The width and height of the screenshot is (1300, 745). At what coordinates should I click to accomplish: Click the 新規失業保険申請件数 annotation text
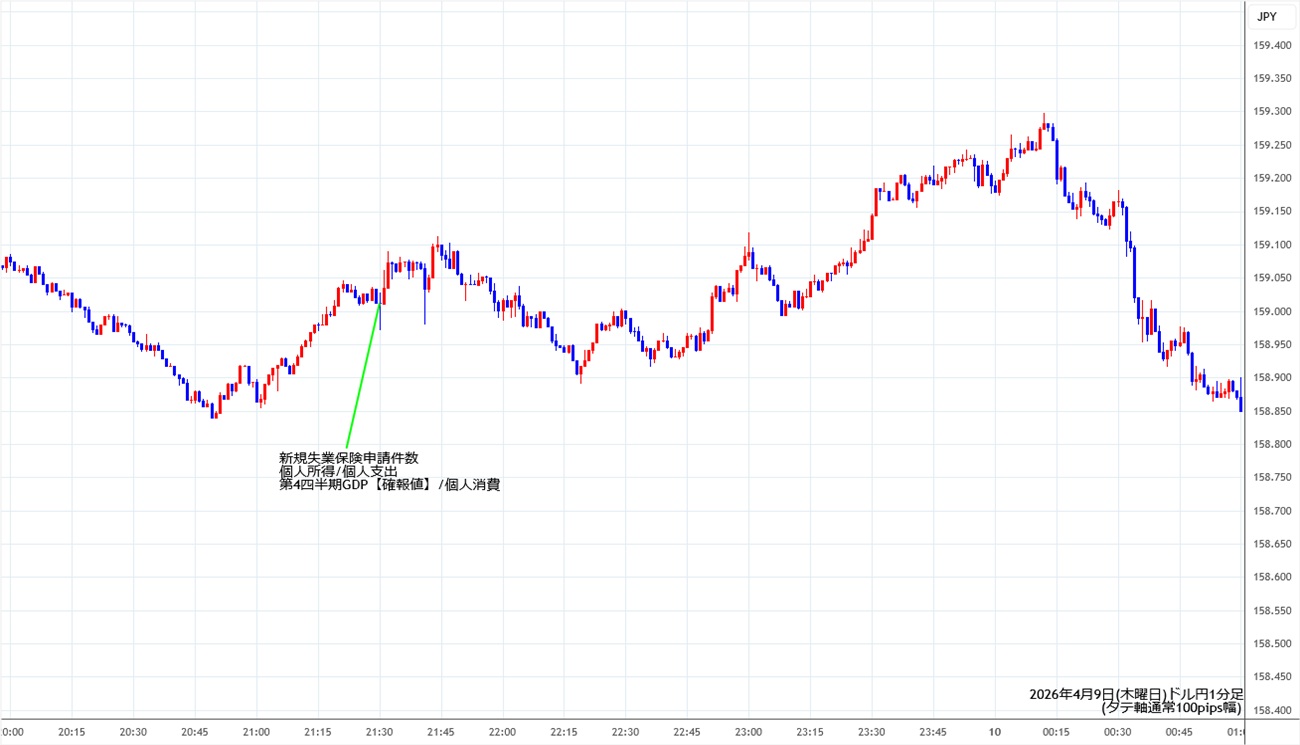(348, 458)
